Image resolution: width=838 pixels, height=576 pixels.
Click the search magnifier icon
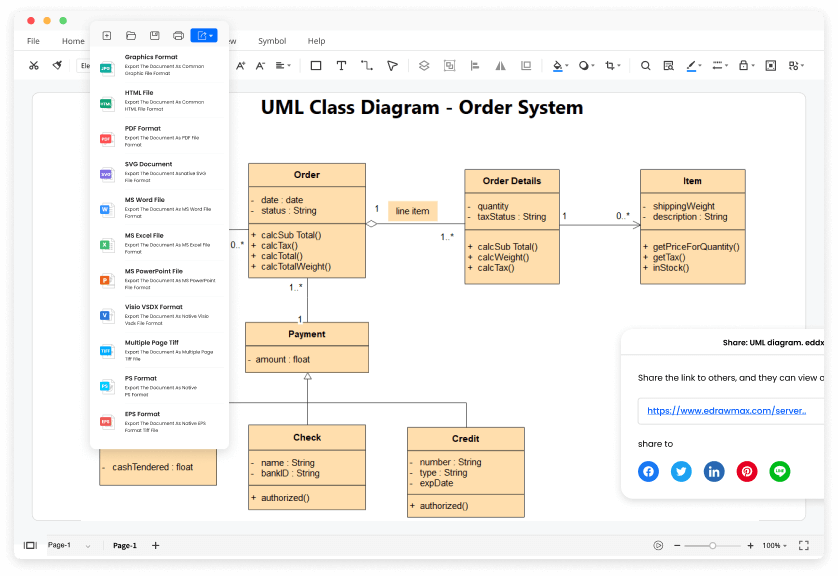[x=646, y=66]
